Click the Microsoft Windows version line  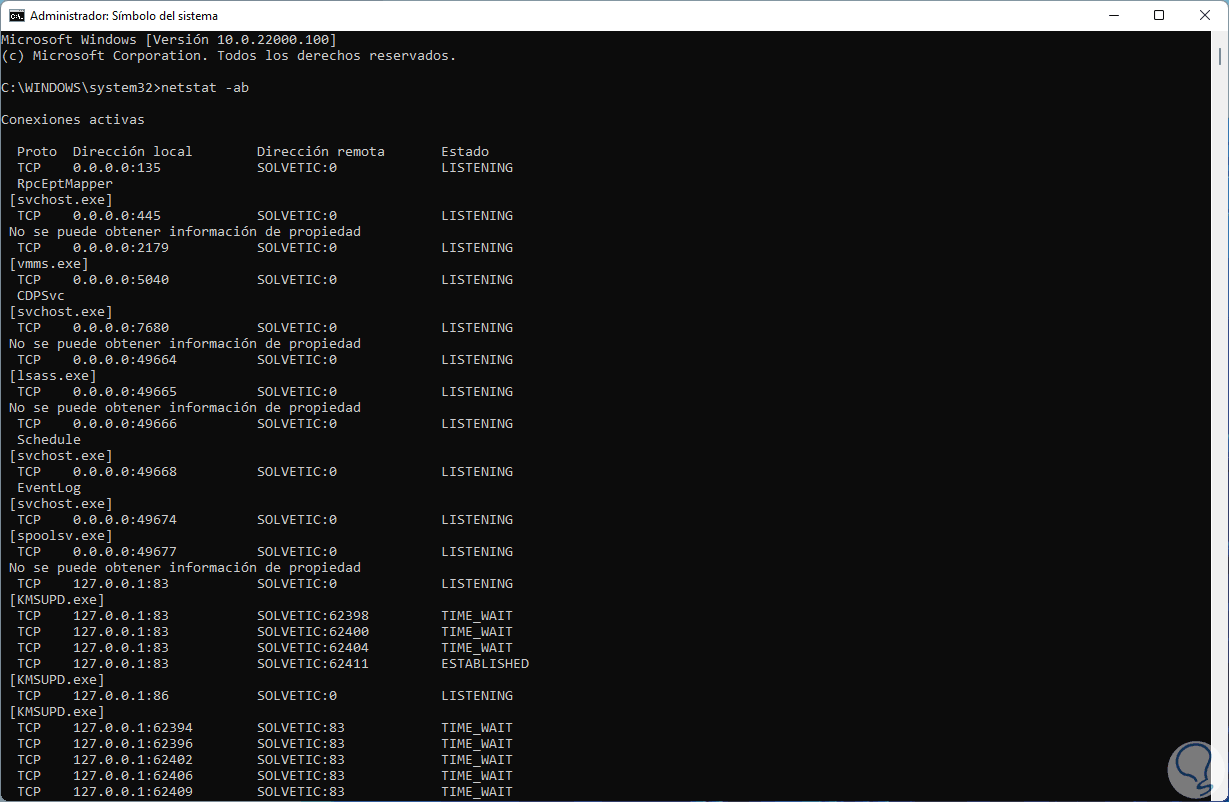click(x=169, y=40)
